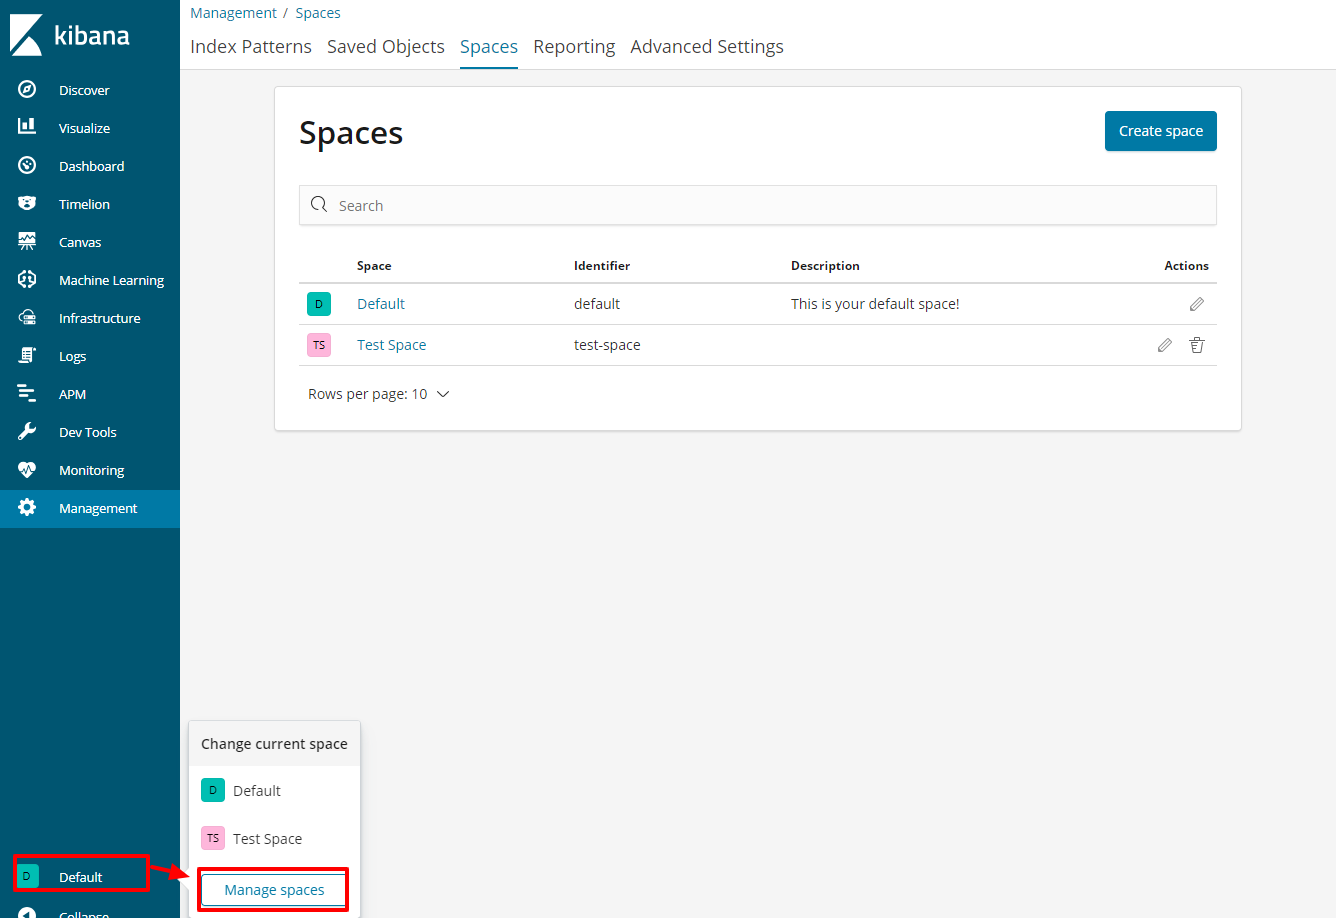Open Machine Learning label in sidebar
This screenshot has height=918, width=1336.
coord(111,280)
